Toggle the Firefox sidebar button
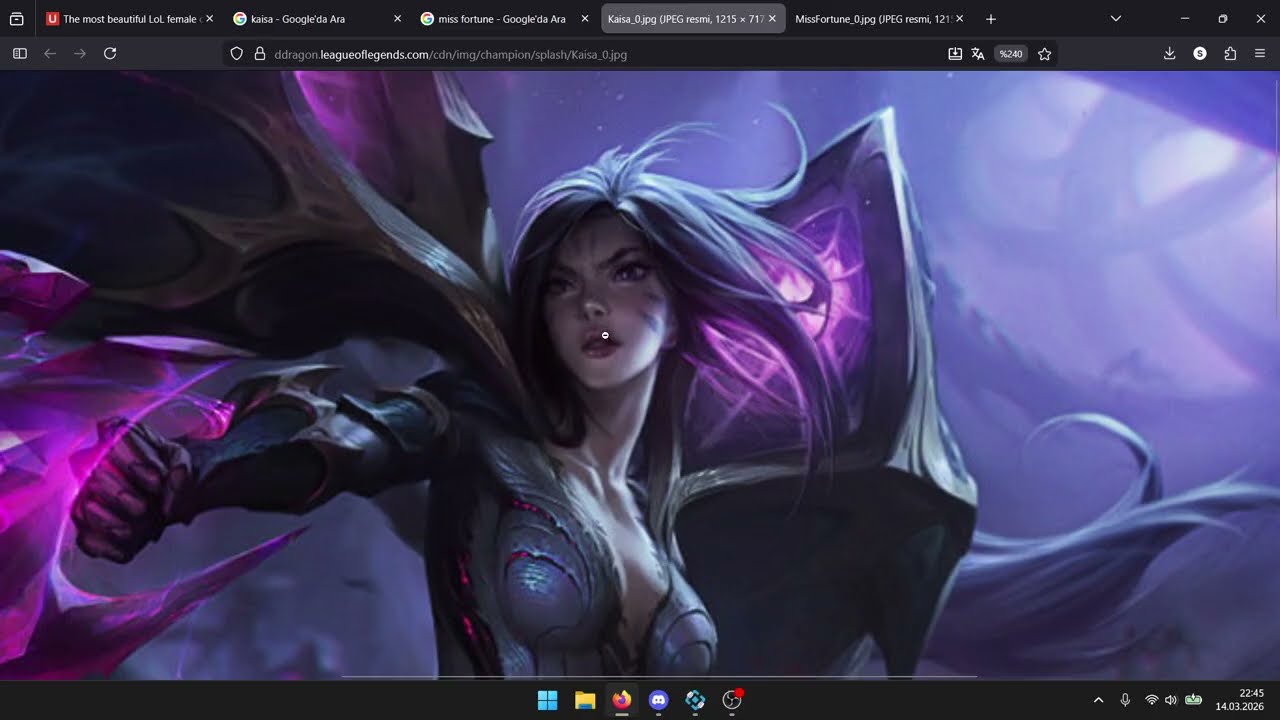The width and height of the screenshot is (1280, 720). tap(19, 54)
